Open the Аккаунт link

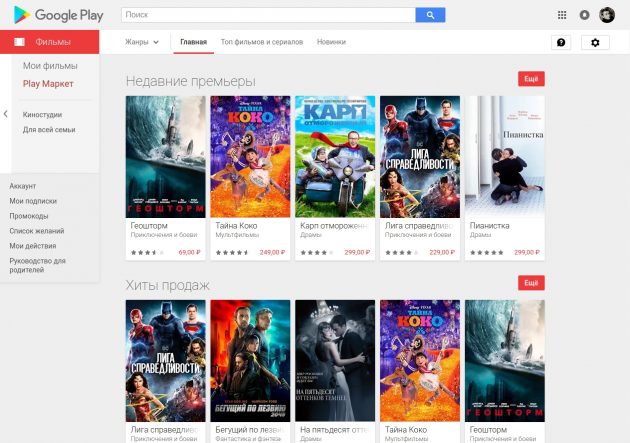pyautogui.click(x=23, y=186)
